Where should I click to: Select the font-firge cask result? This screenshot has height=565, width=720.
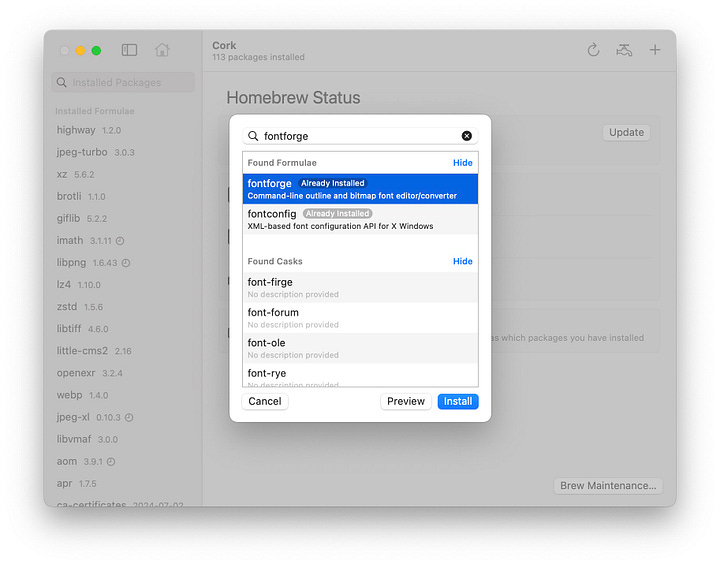point(360,287)
